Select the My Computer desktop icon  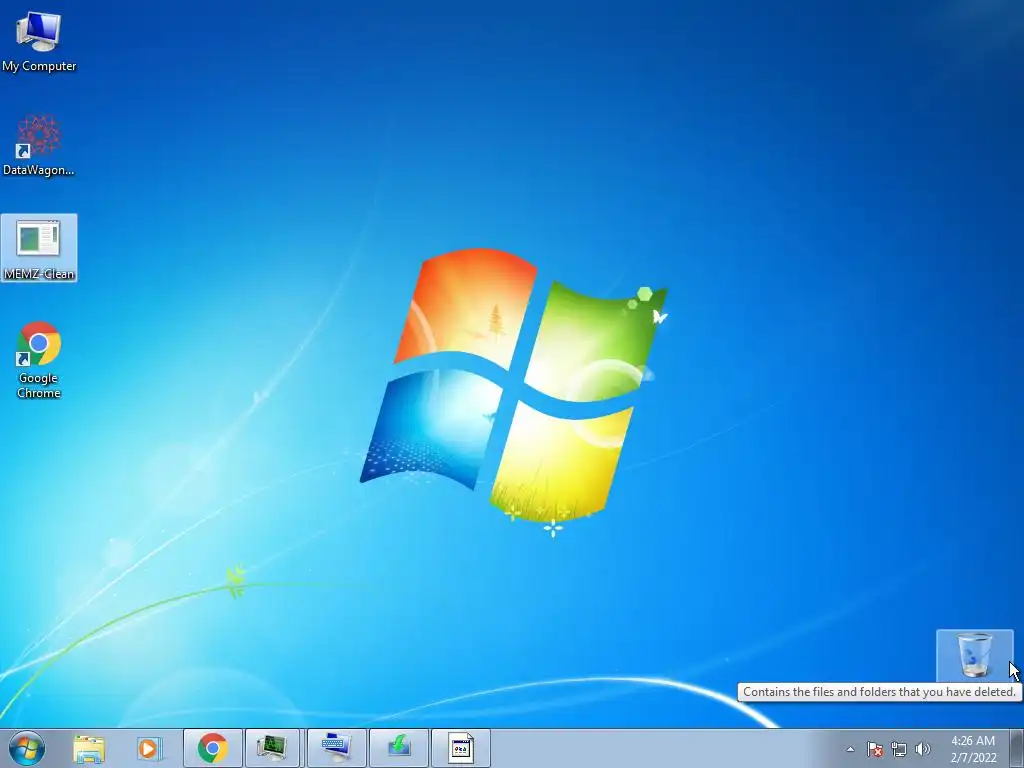click(39, 40)
